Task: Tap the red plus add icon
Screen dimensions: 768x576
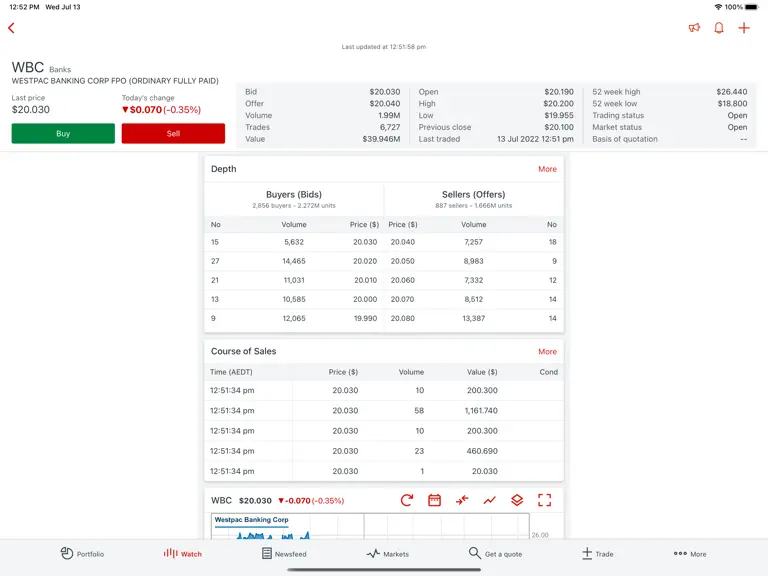Action: (x=744, y=28)
